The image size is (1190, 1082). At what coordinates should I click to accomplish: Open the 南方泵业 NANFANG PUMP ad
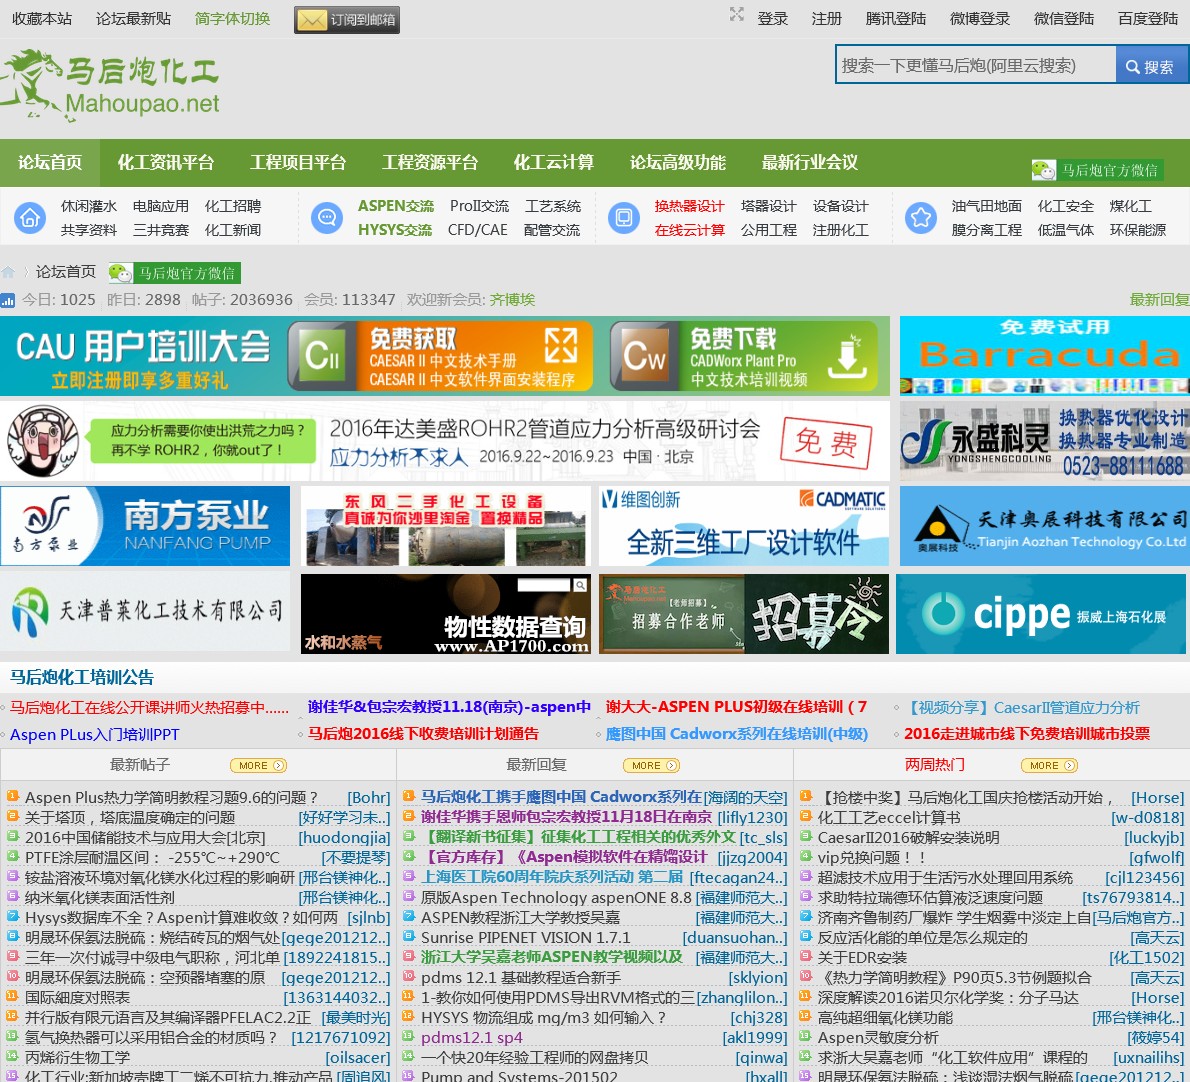[x=145, y=526]
